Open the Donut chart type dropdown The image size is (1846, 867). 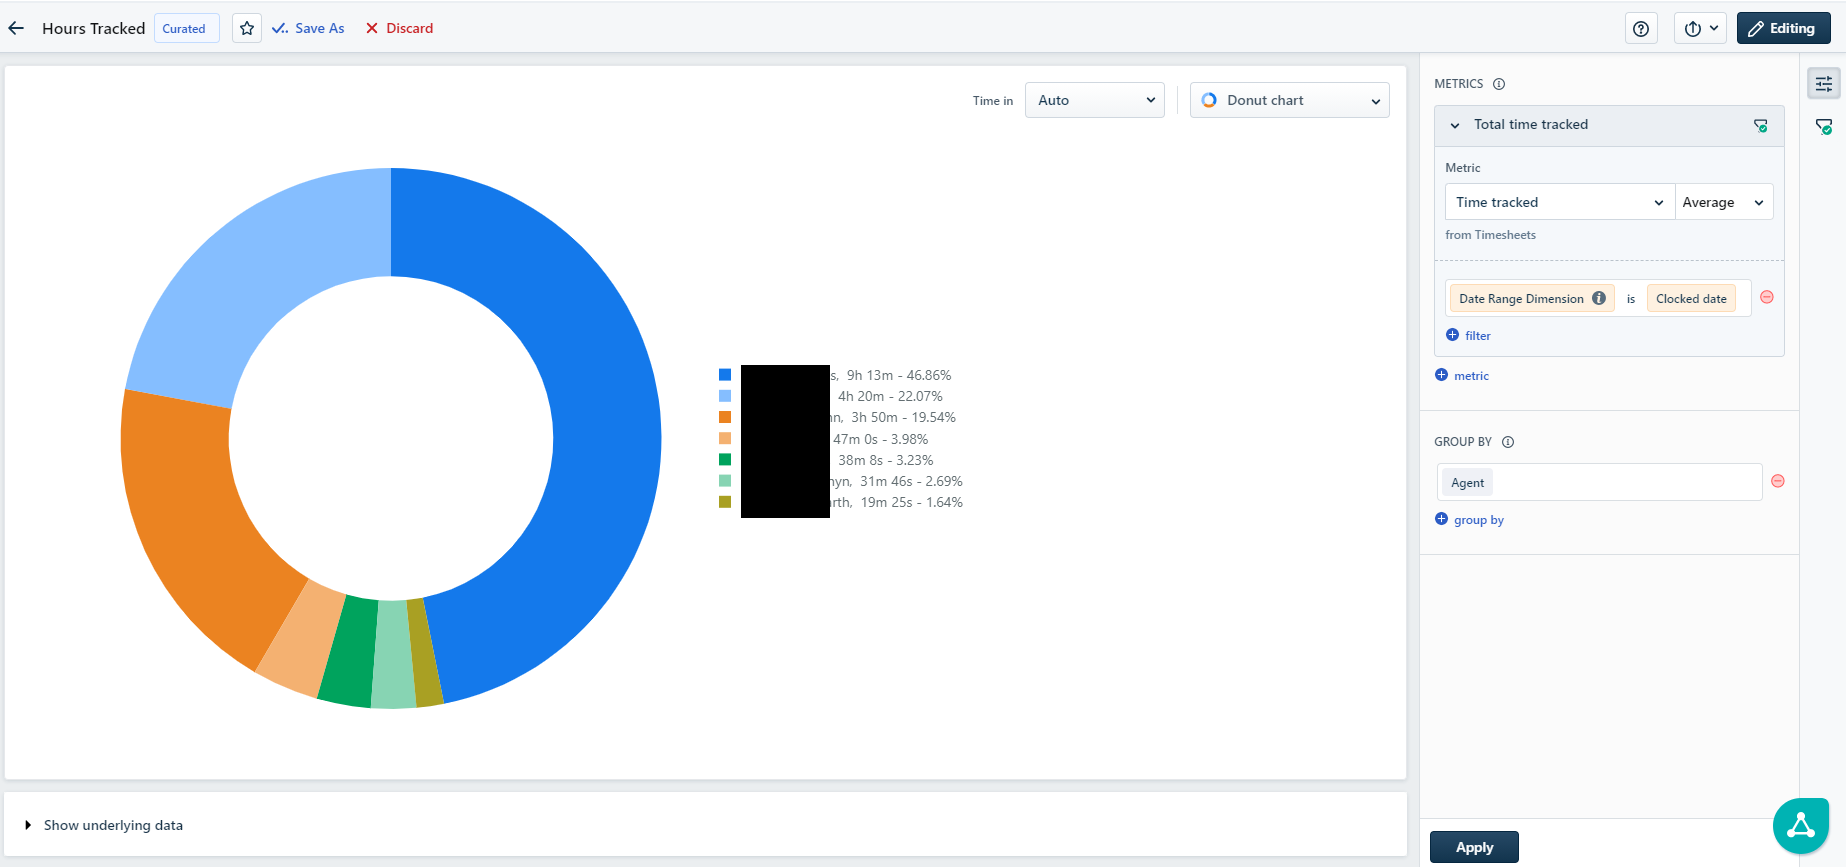click(1290, 100)
